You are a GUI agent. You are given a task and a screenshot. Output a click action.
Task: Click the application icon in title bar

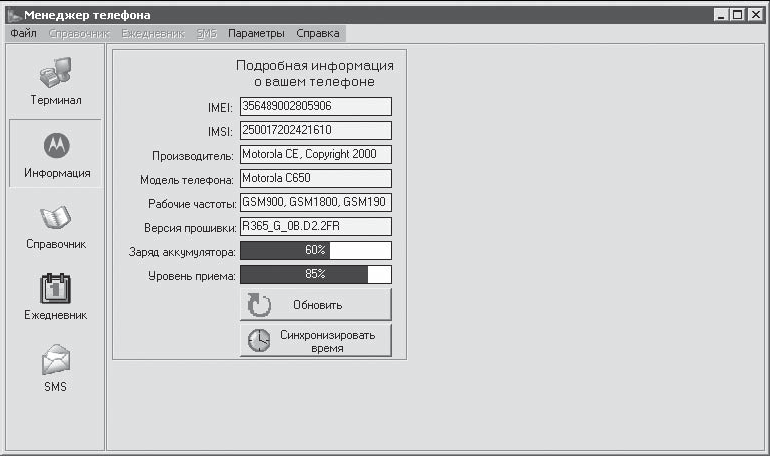[15, 15]
